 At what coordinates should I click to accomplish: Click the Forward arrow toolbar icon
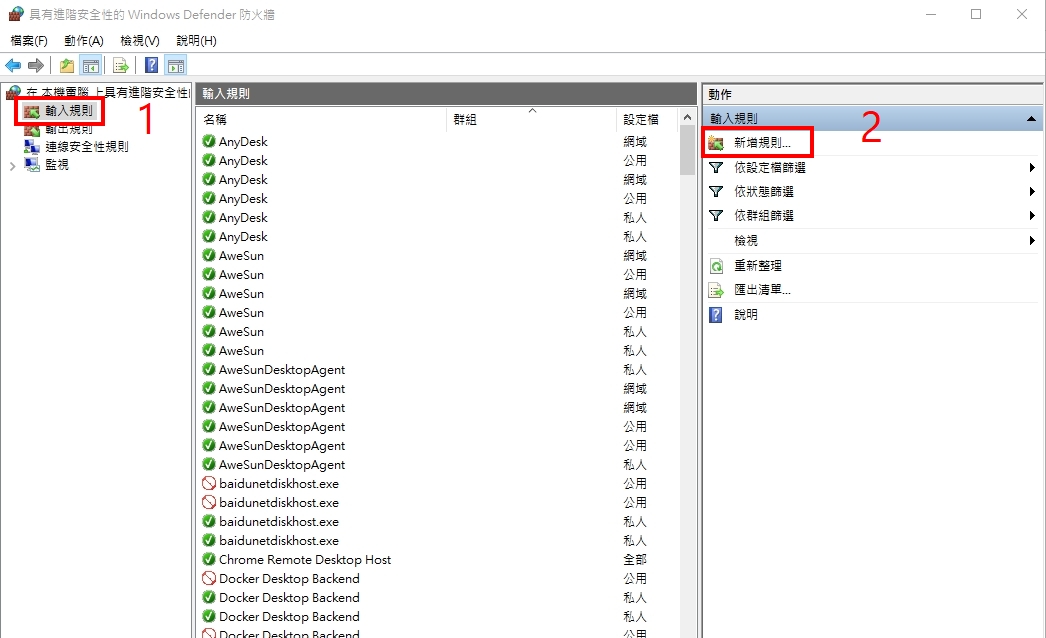tap(36, 65)
